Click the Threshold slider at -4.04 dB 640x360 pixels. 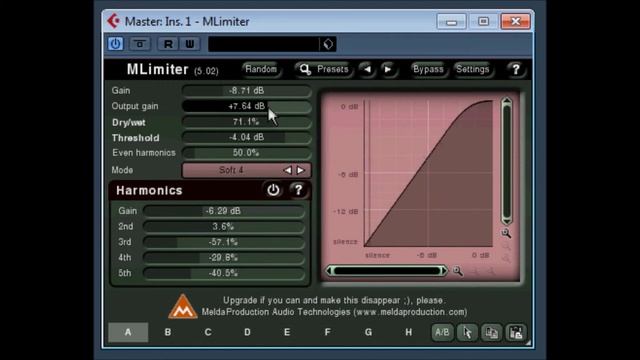tap(247, 137)
